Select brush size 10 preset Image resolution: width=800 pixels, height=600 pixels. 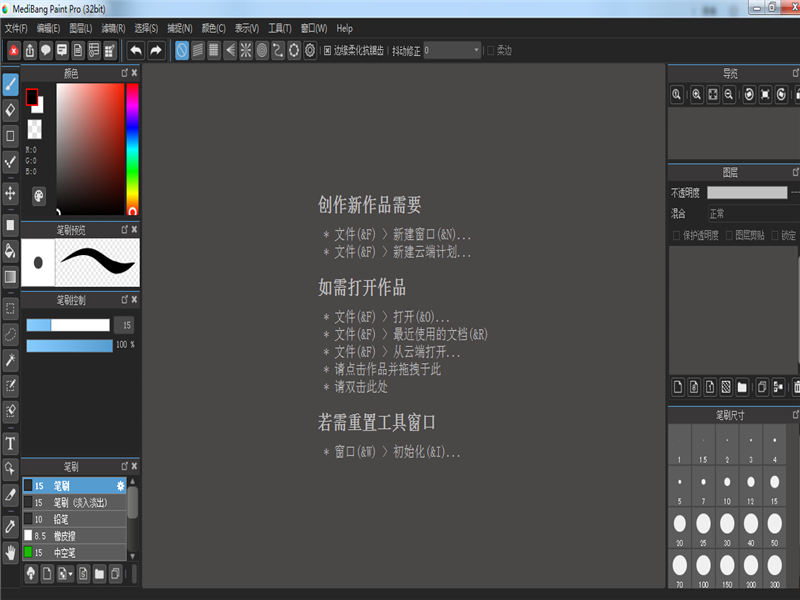coord(727,486)
